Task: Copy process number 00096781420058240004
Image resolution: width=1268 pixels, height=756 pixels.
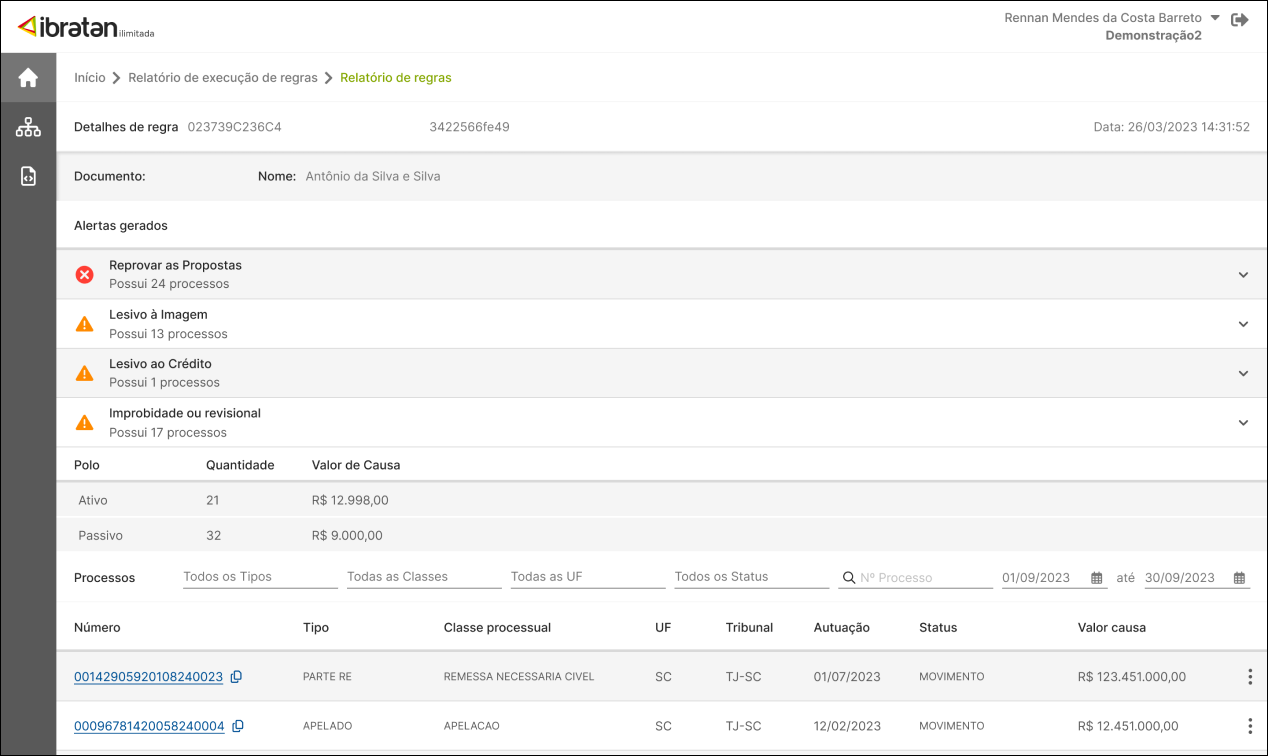Action: click(x=238, y=726)
